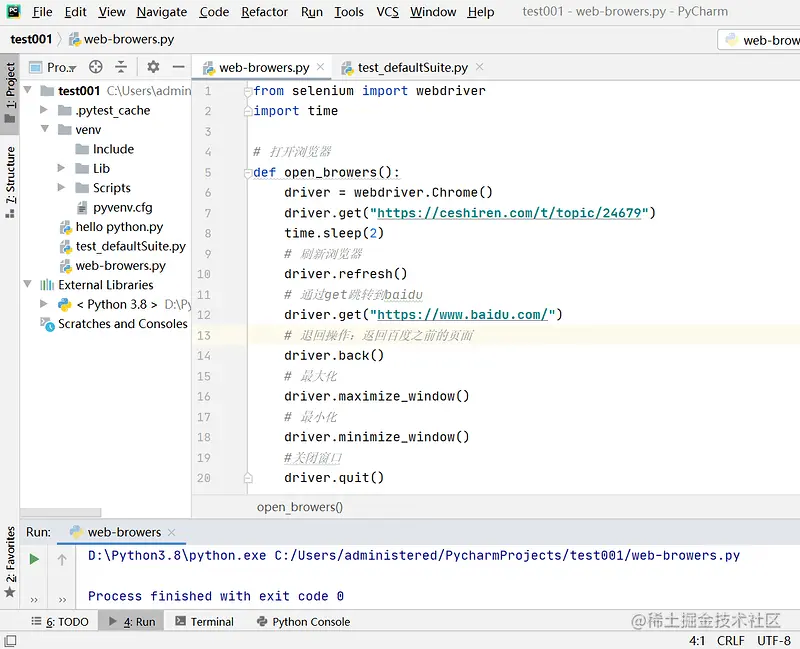This screenshot has height=649, width=800.
Task: Open the Tools menu
Action: (349, 12)
